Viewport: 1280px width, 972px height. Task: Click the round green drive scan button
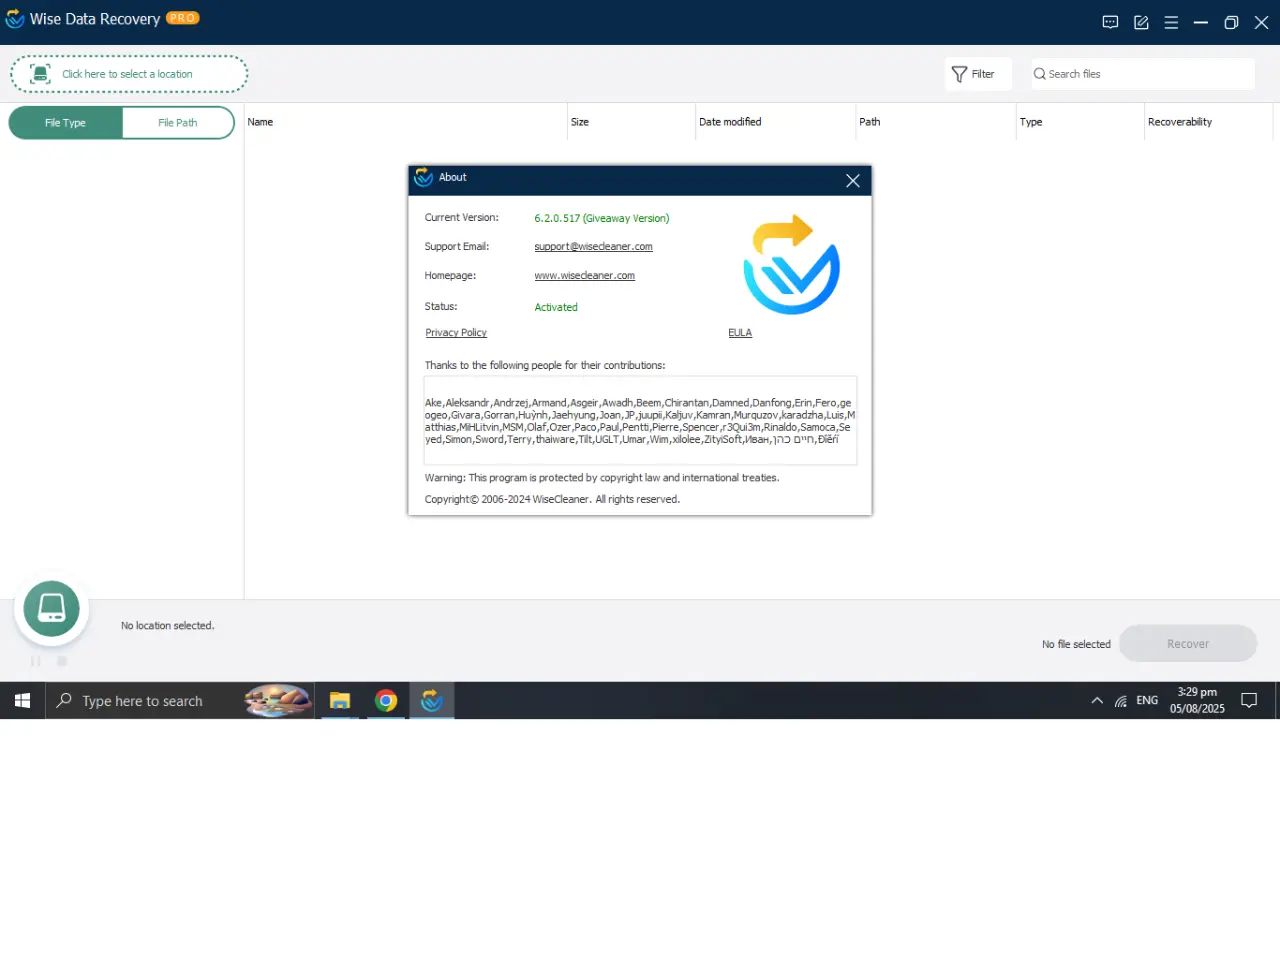(x=52, y=609)
